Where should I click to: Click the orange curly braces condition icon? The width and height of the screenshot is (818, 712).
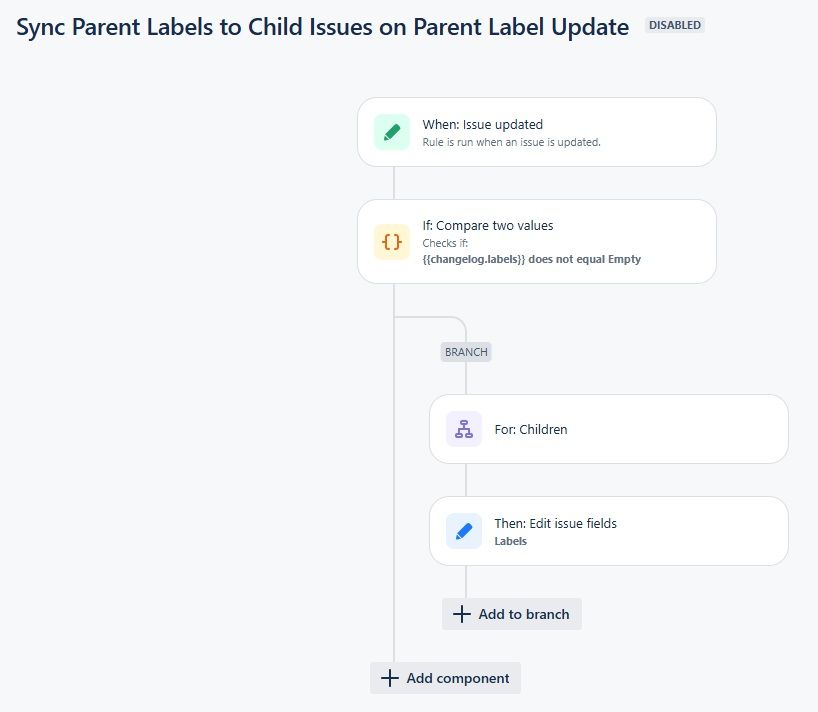pos(392,241)
